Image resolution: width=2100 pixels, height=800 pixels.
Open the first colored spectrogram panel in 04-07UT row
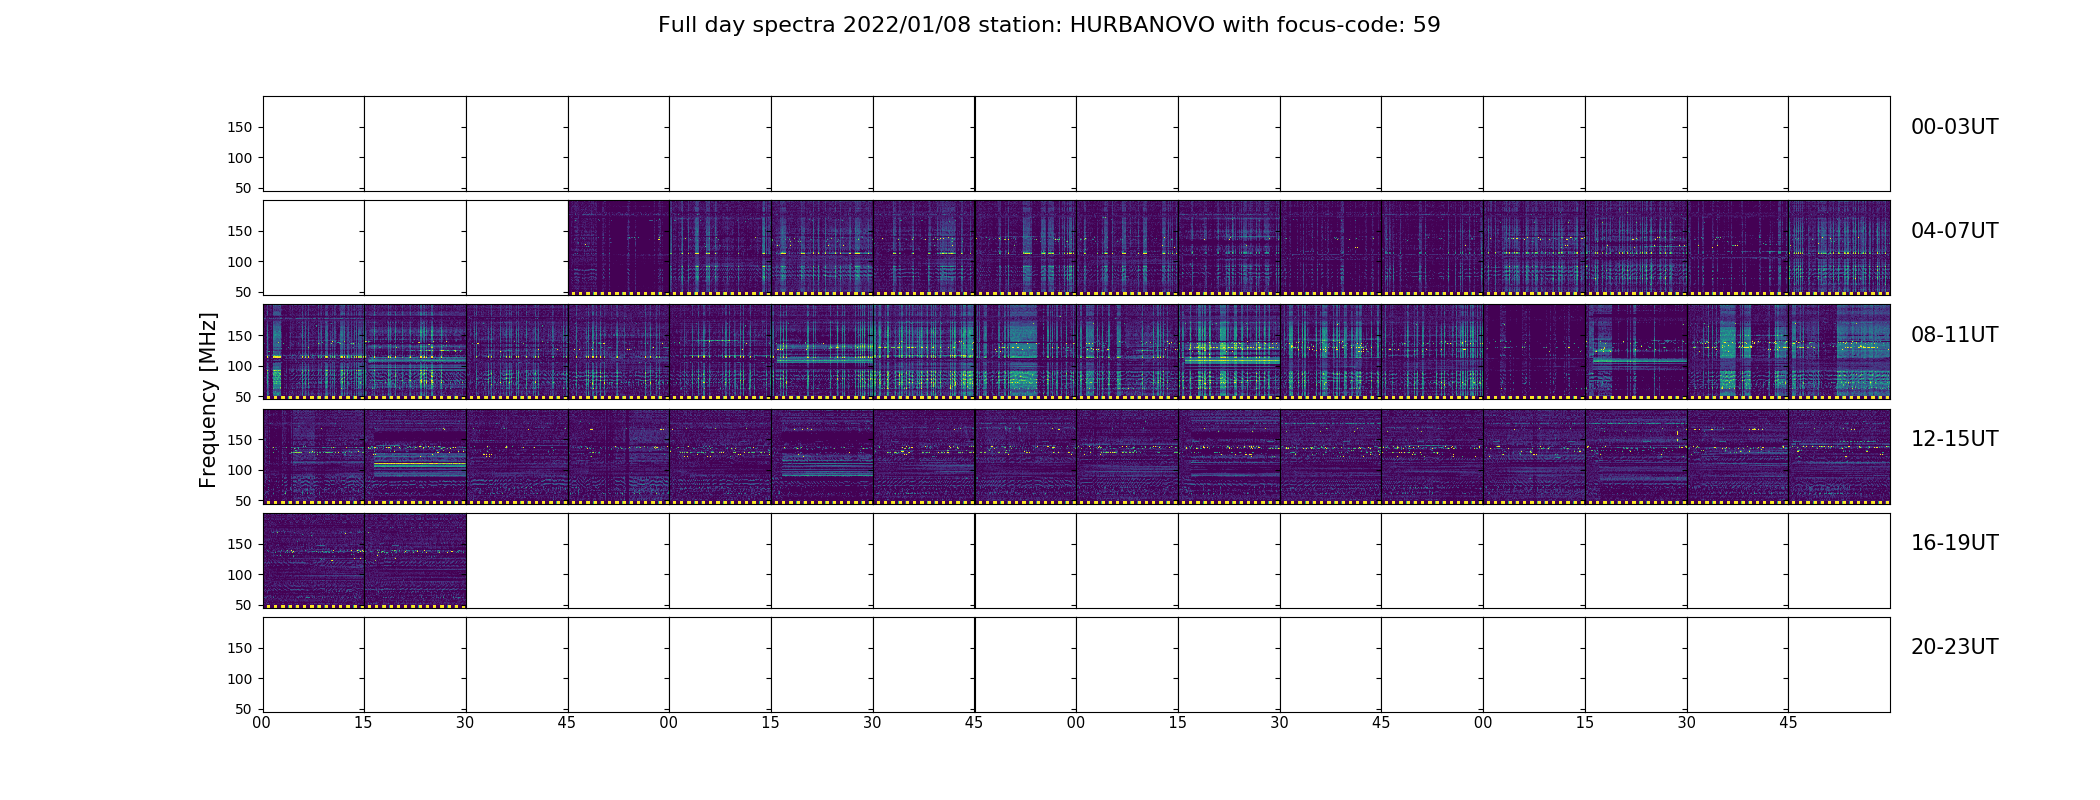coord(619,248)
